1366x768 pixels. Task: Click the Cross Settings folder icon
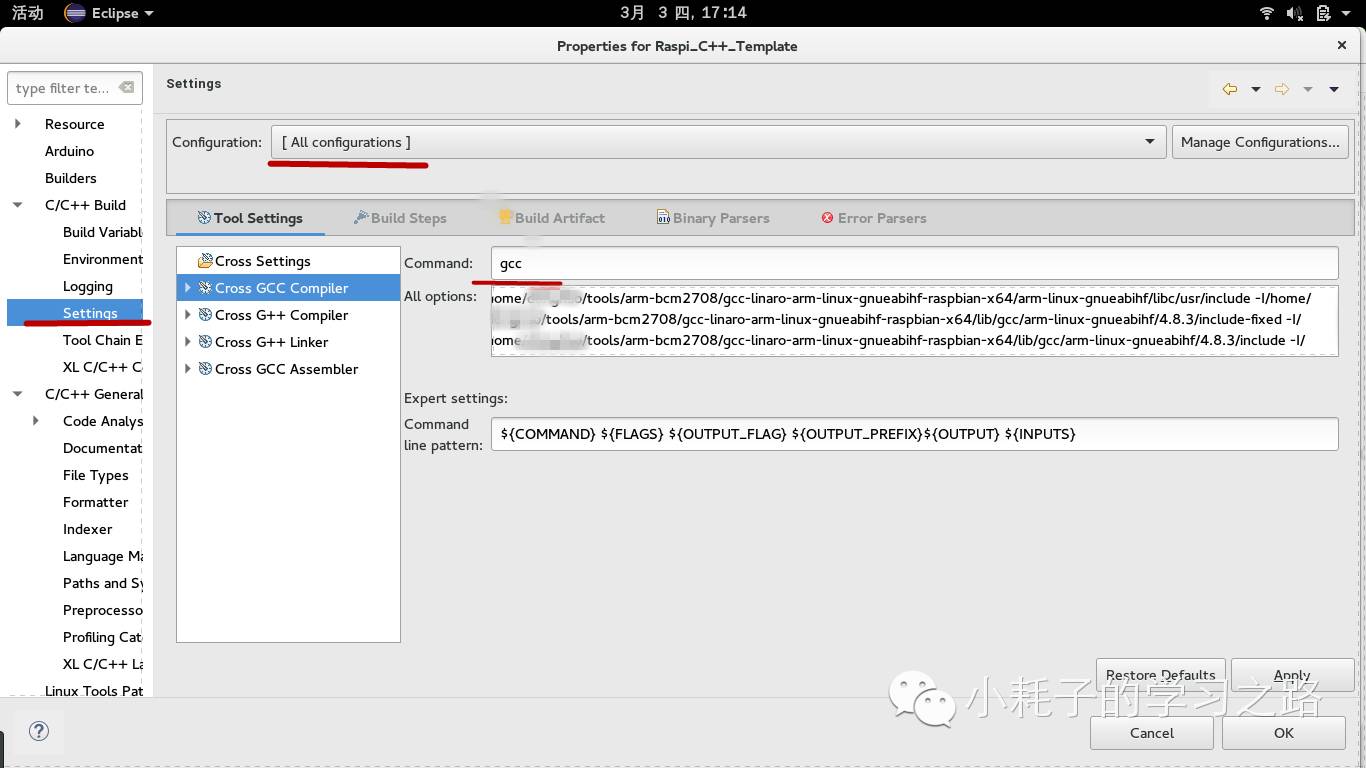click(x=205, y=261)
